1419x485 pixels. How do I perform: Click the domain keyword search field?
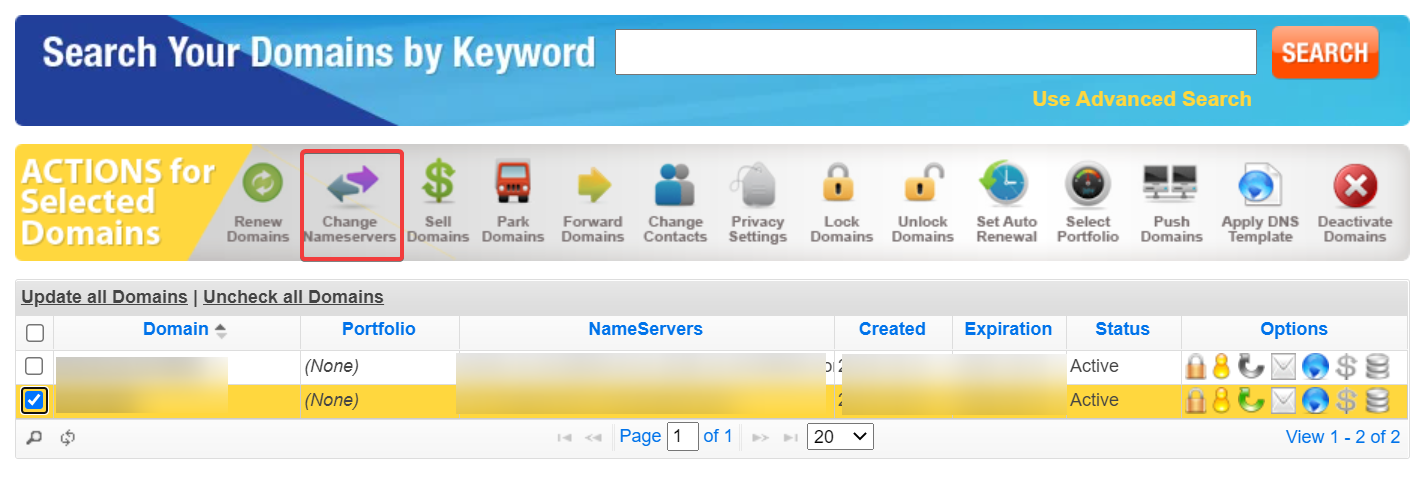click(935, 52)
